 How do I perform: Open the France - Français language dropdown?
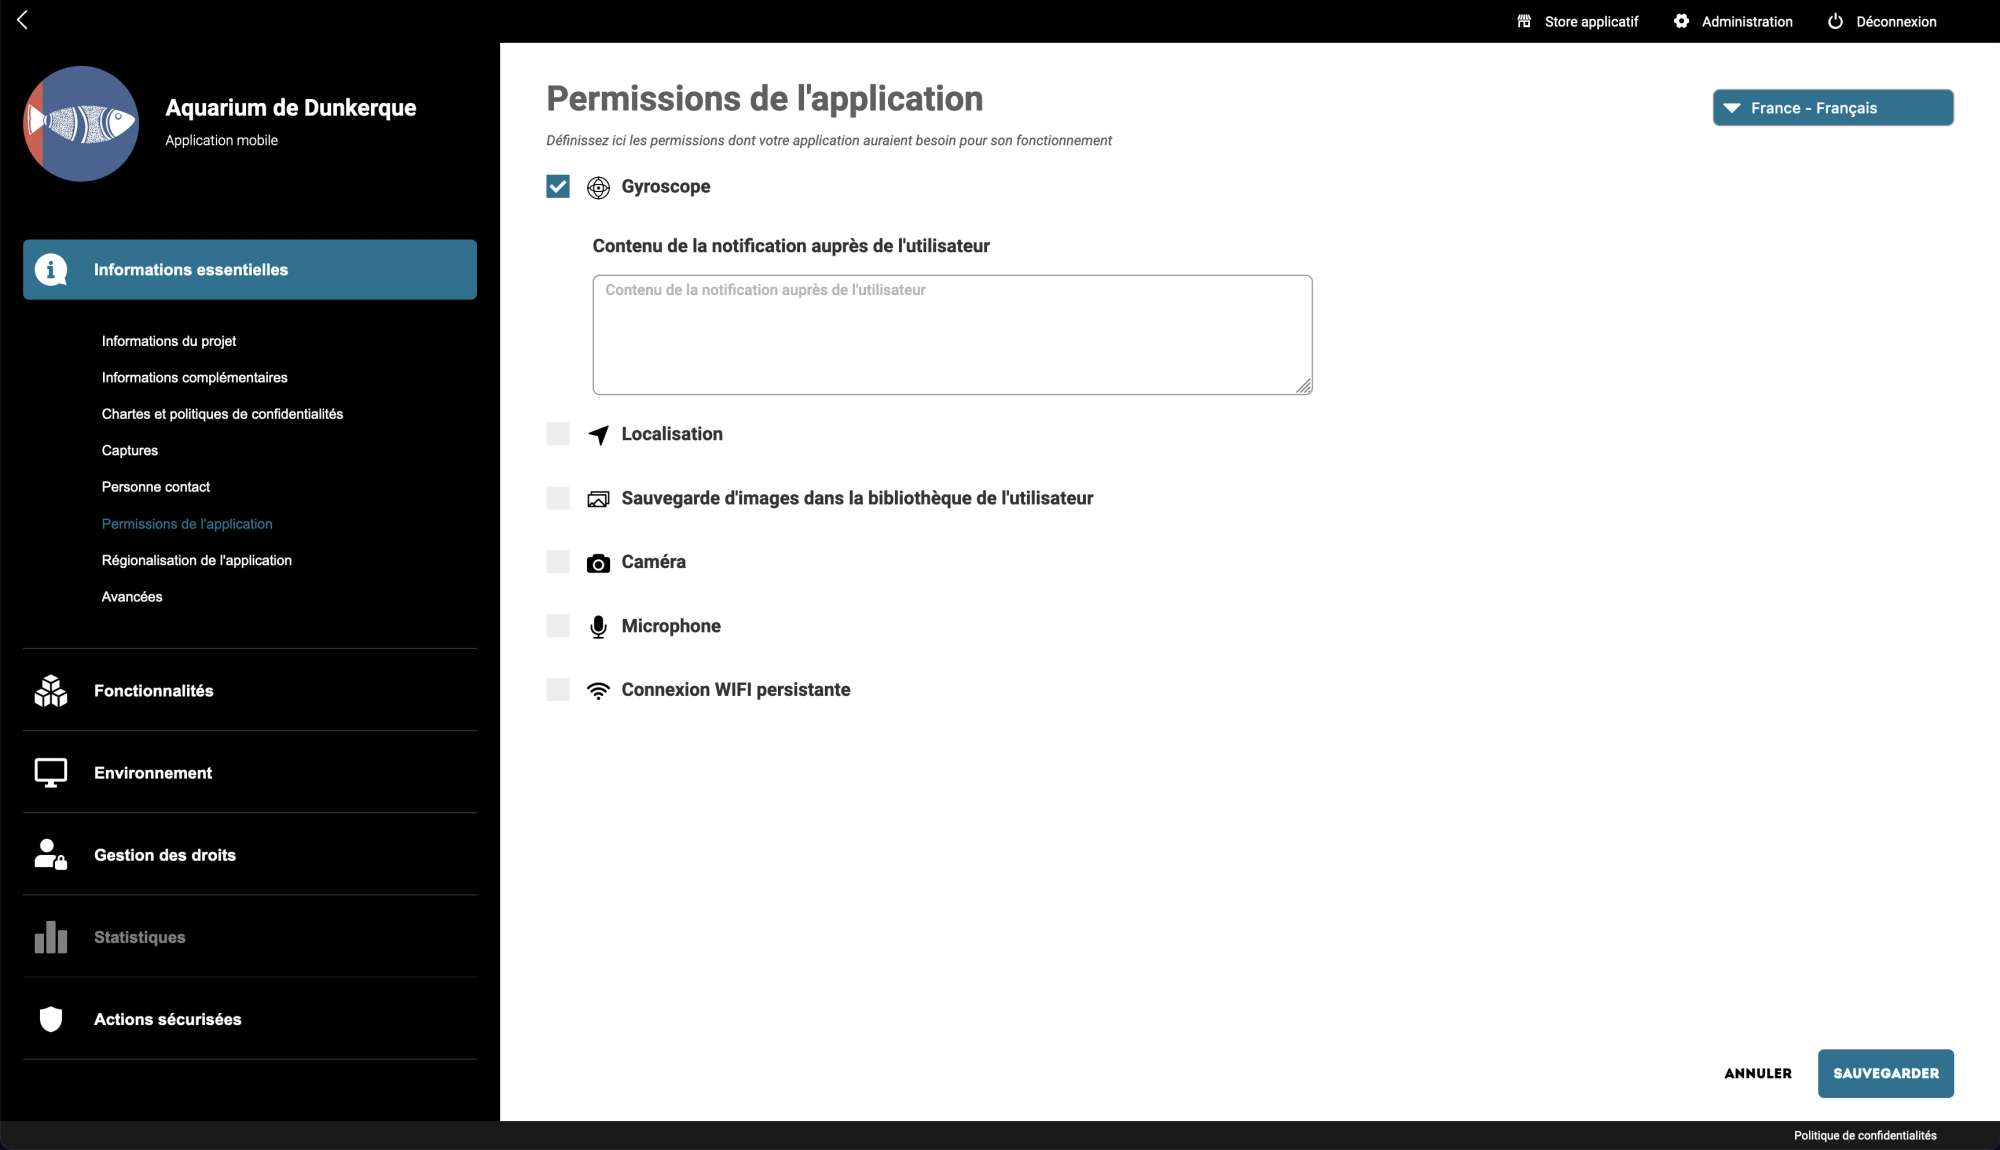coord(1832,108)
